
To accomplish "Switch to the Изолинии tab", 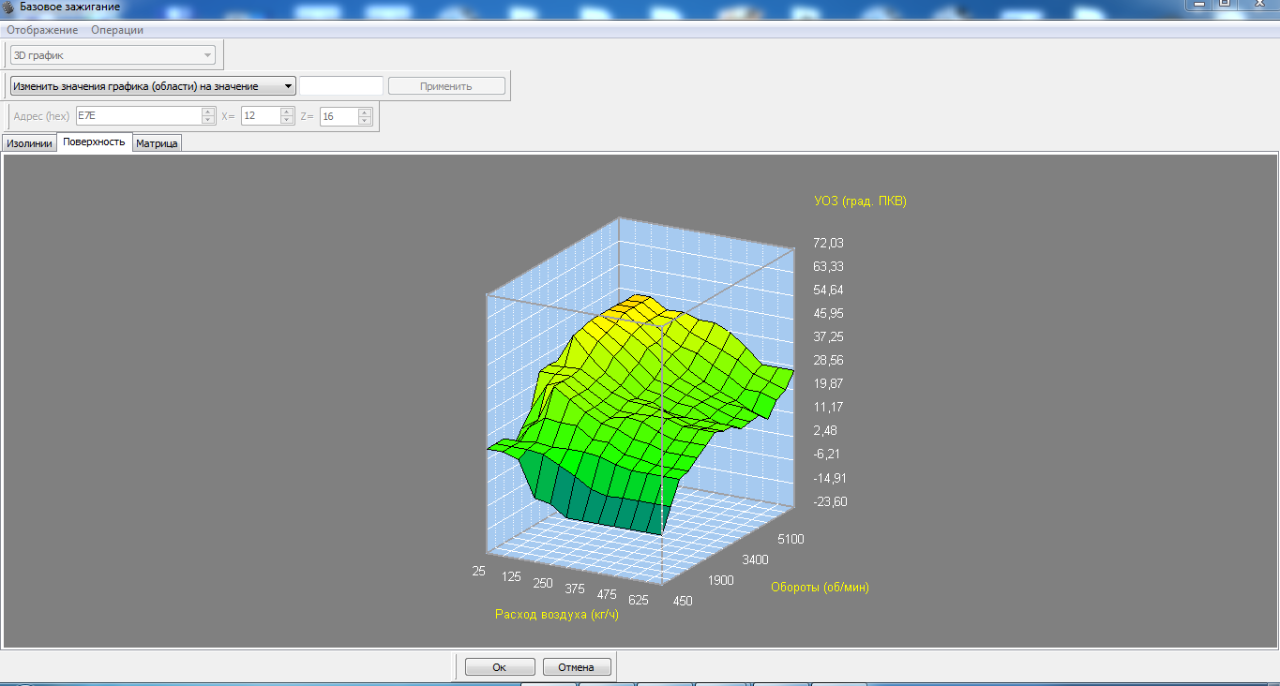I will point(29,143).
